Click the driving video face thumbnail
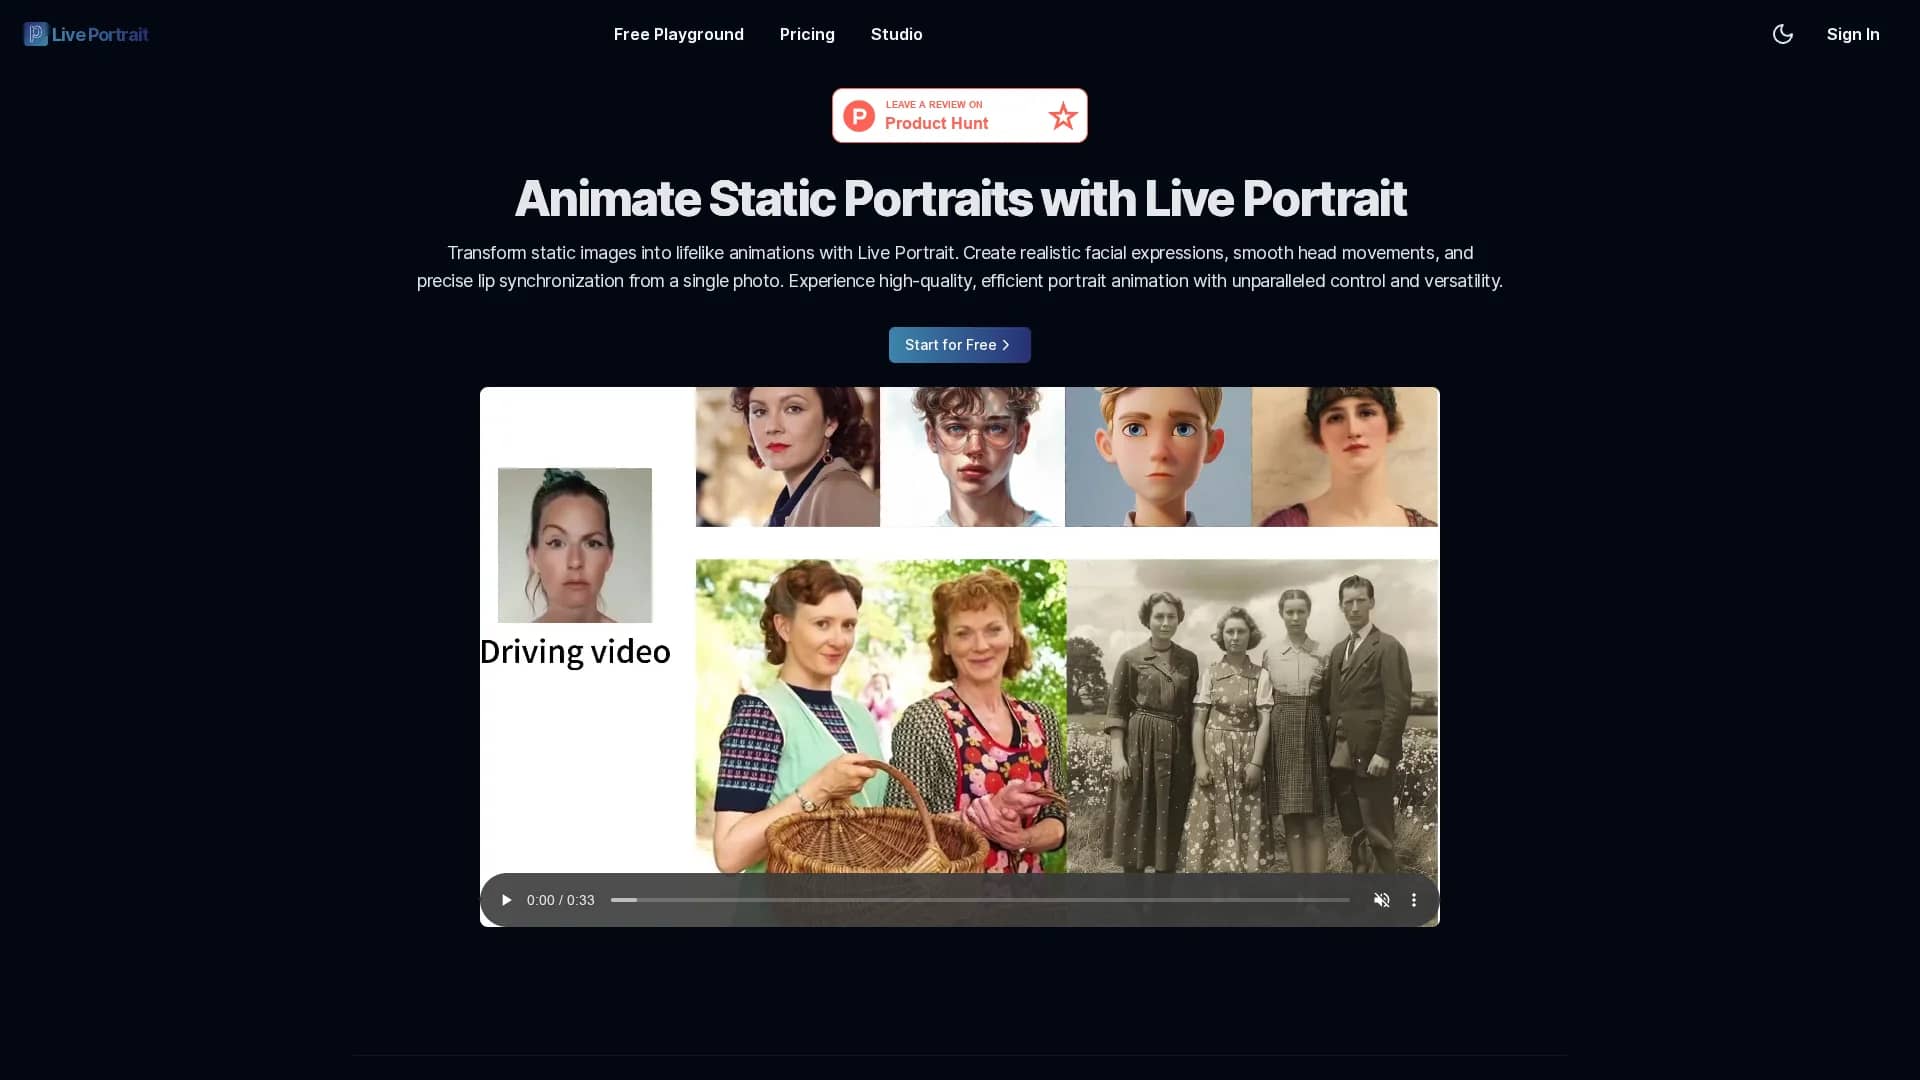This screenshot has width=1920, height=1080. 575,545
